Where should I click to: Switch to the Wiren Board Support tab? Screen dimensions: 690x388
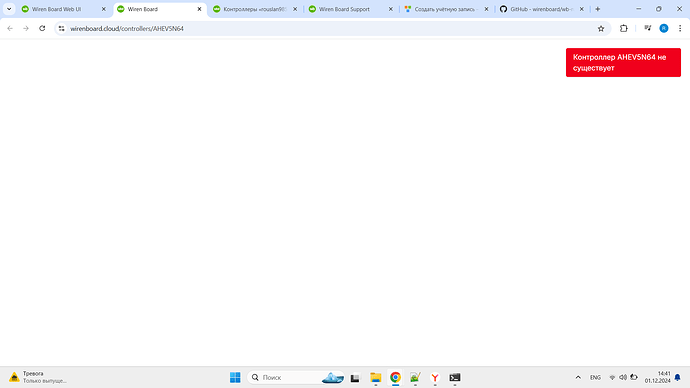[x=351, y=9]
